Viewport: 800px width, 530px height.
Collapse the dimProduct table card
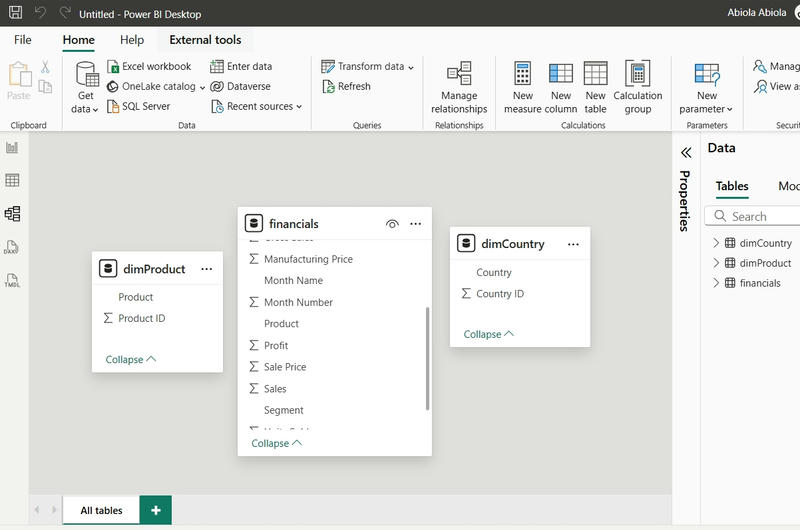(130, 359)
